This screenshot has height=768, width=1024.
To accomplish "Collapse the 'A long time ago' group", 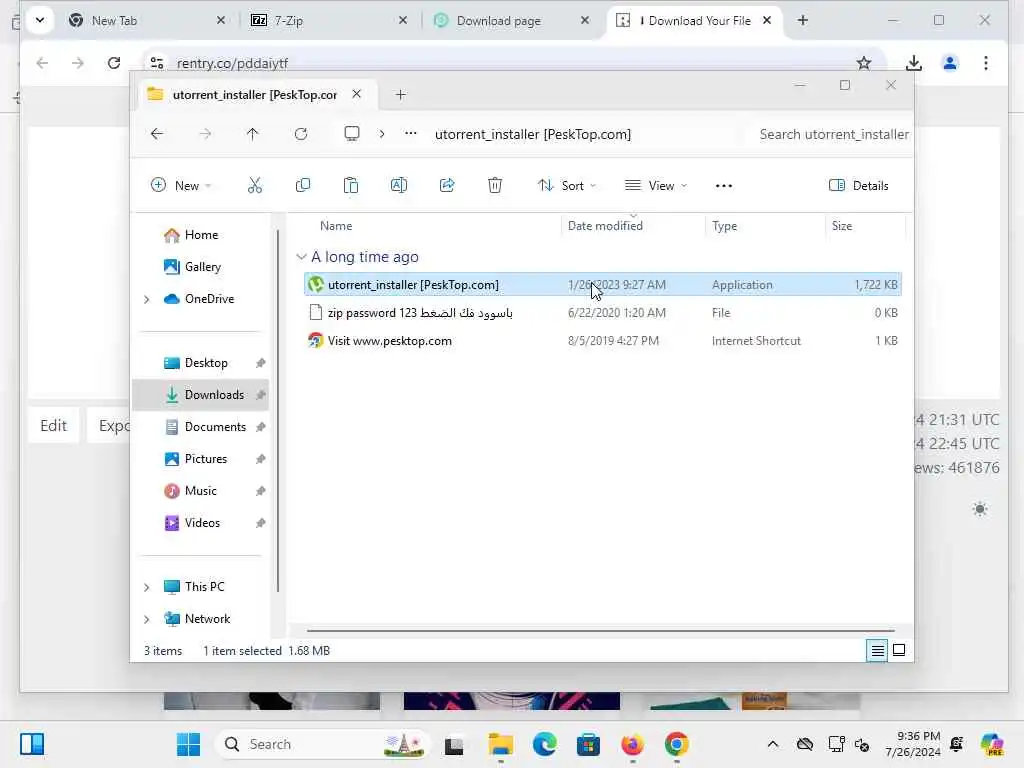I will pos(301,257).
